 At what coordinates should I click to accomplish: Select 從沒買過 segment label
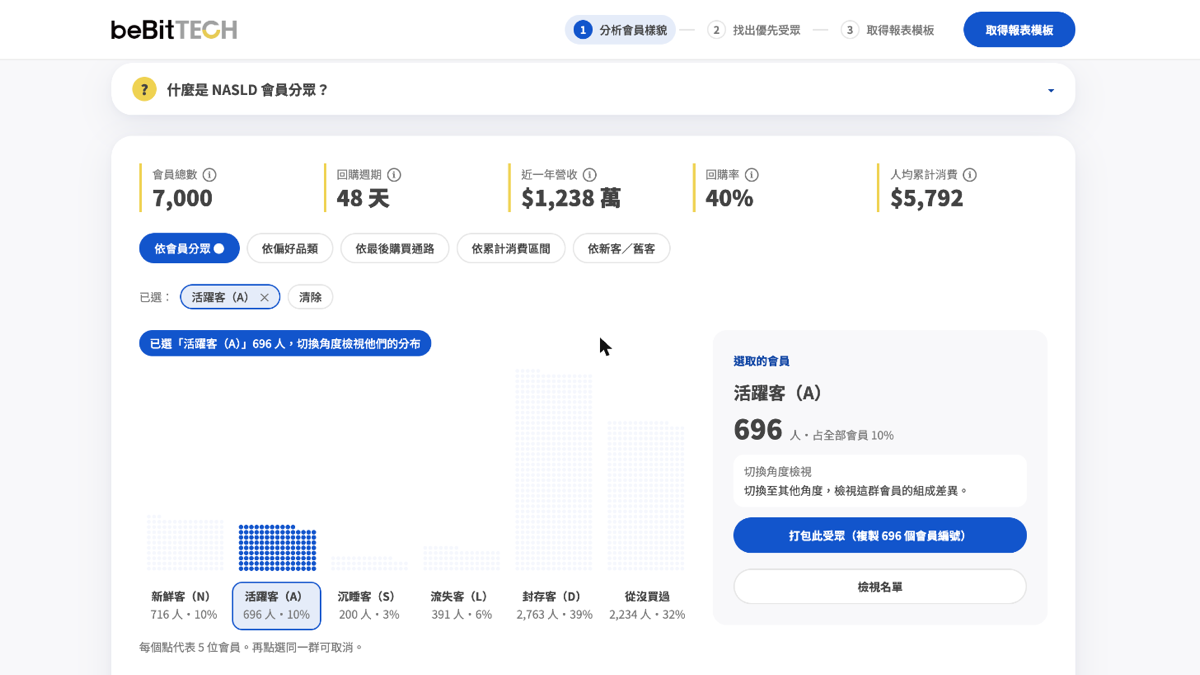[647, 605]
